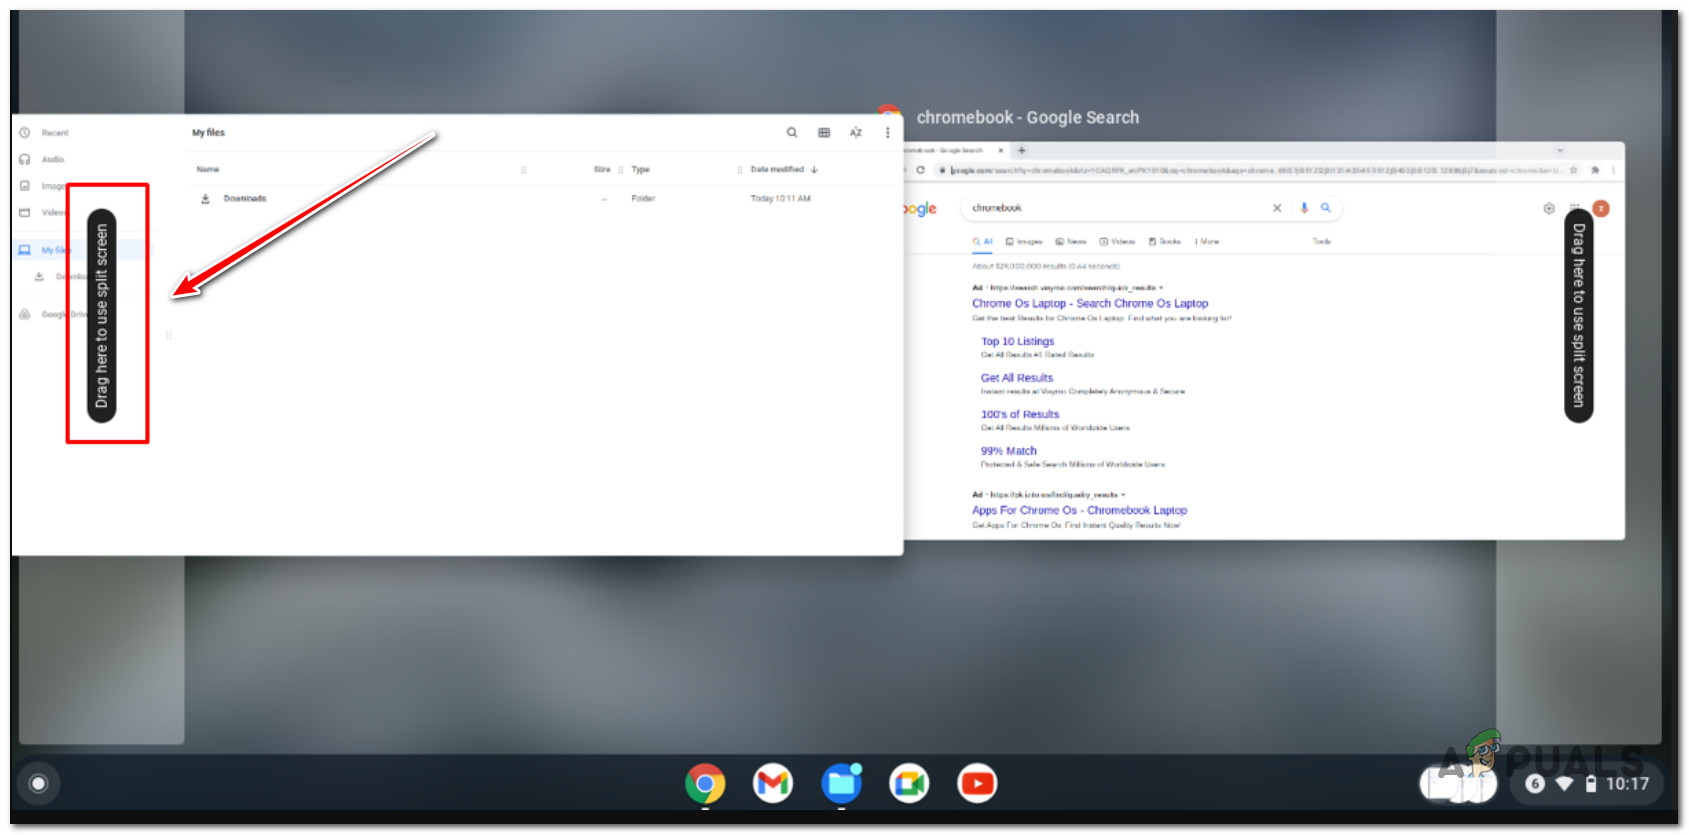
Task: Start voice search with microphone icon
Action: (1304, 208)
